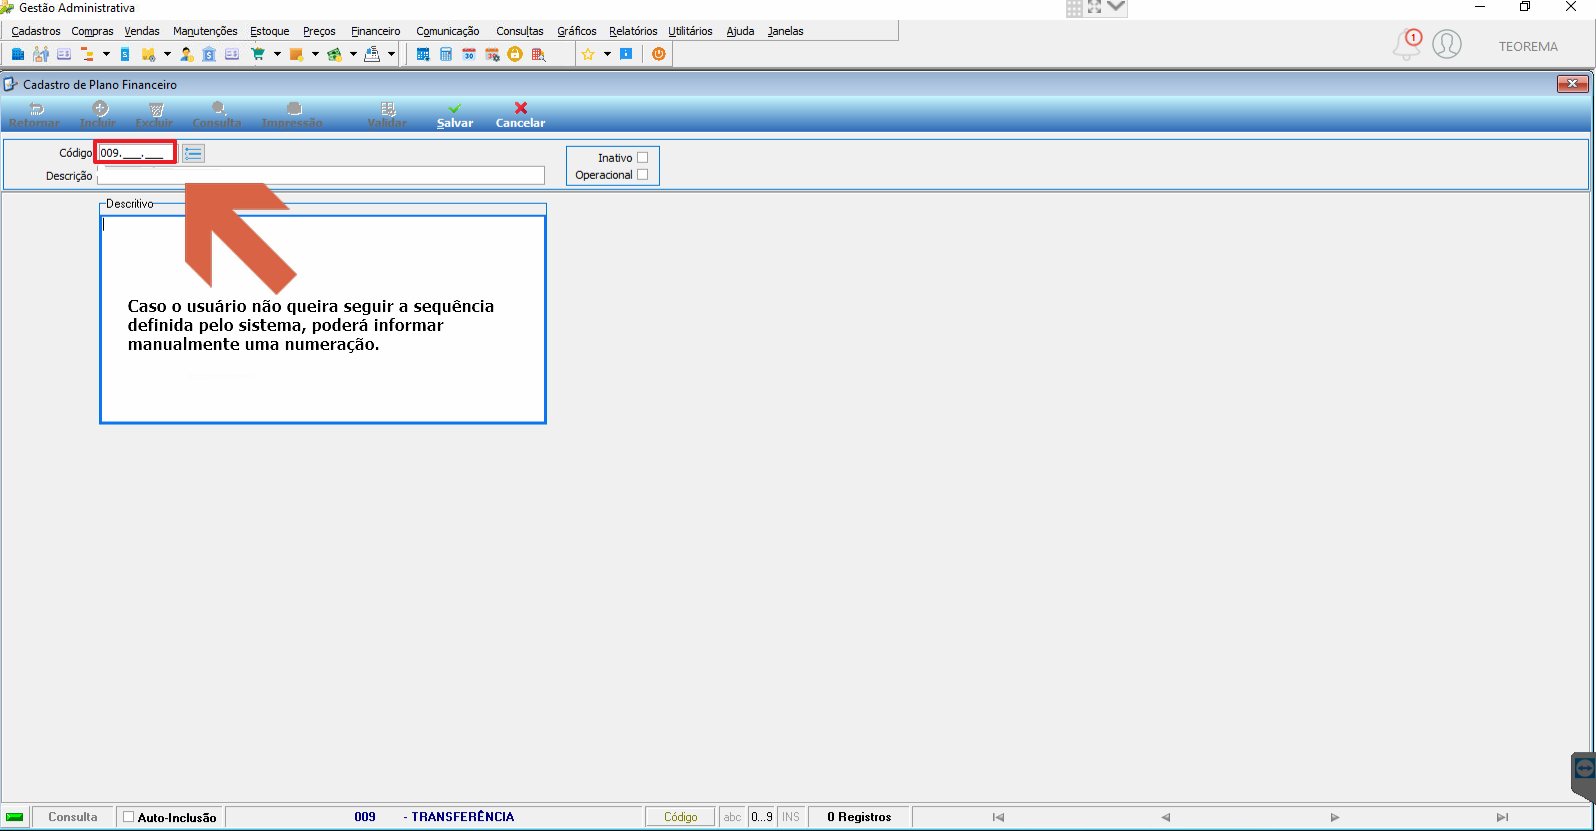Screen dimensions: 1596x831
Task: Open the green money toolbar icon
Action: pyautogui.click(x=334, y=54)
